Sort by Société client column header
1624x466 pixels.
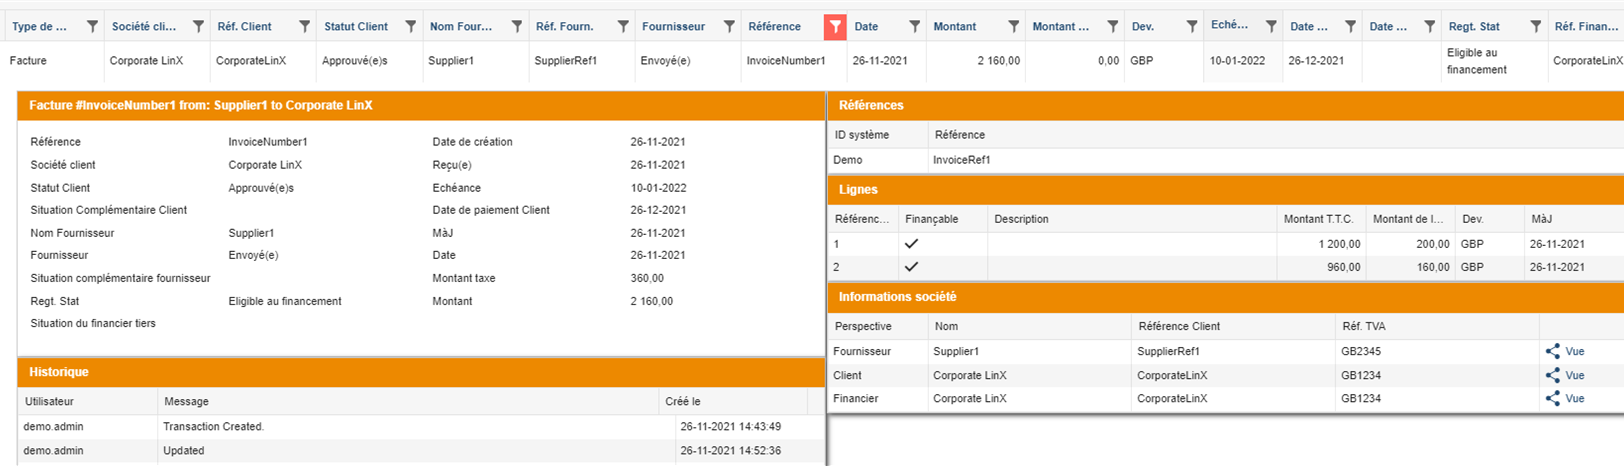click(x=144, y=27)
